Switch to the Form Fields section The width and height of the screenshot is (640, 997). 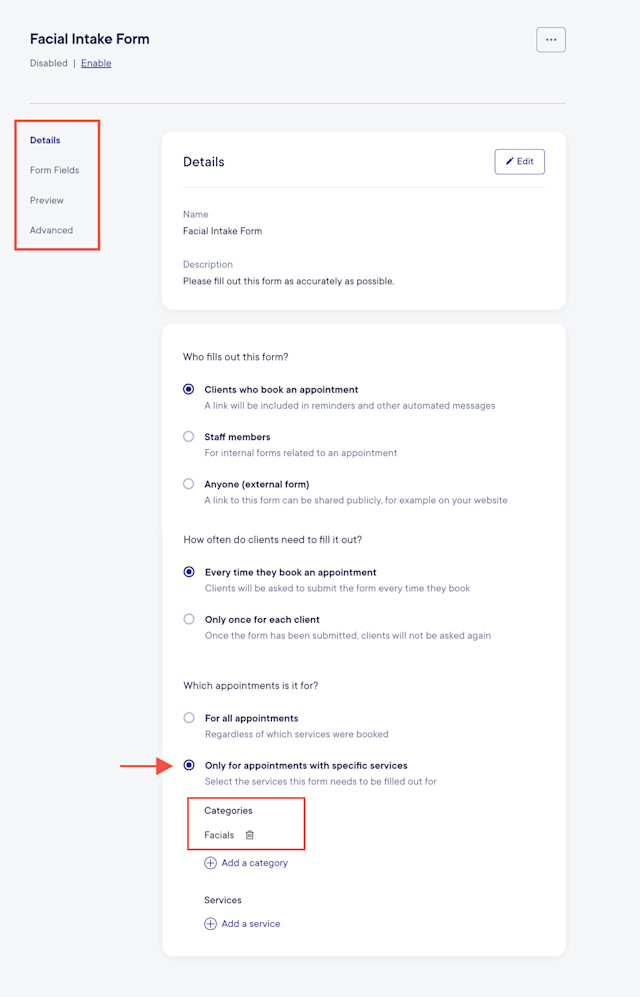coord(54,170)
